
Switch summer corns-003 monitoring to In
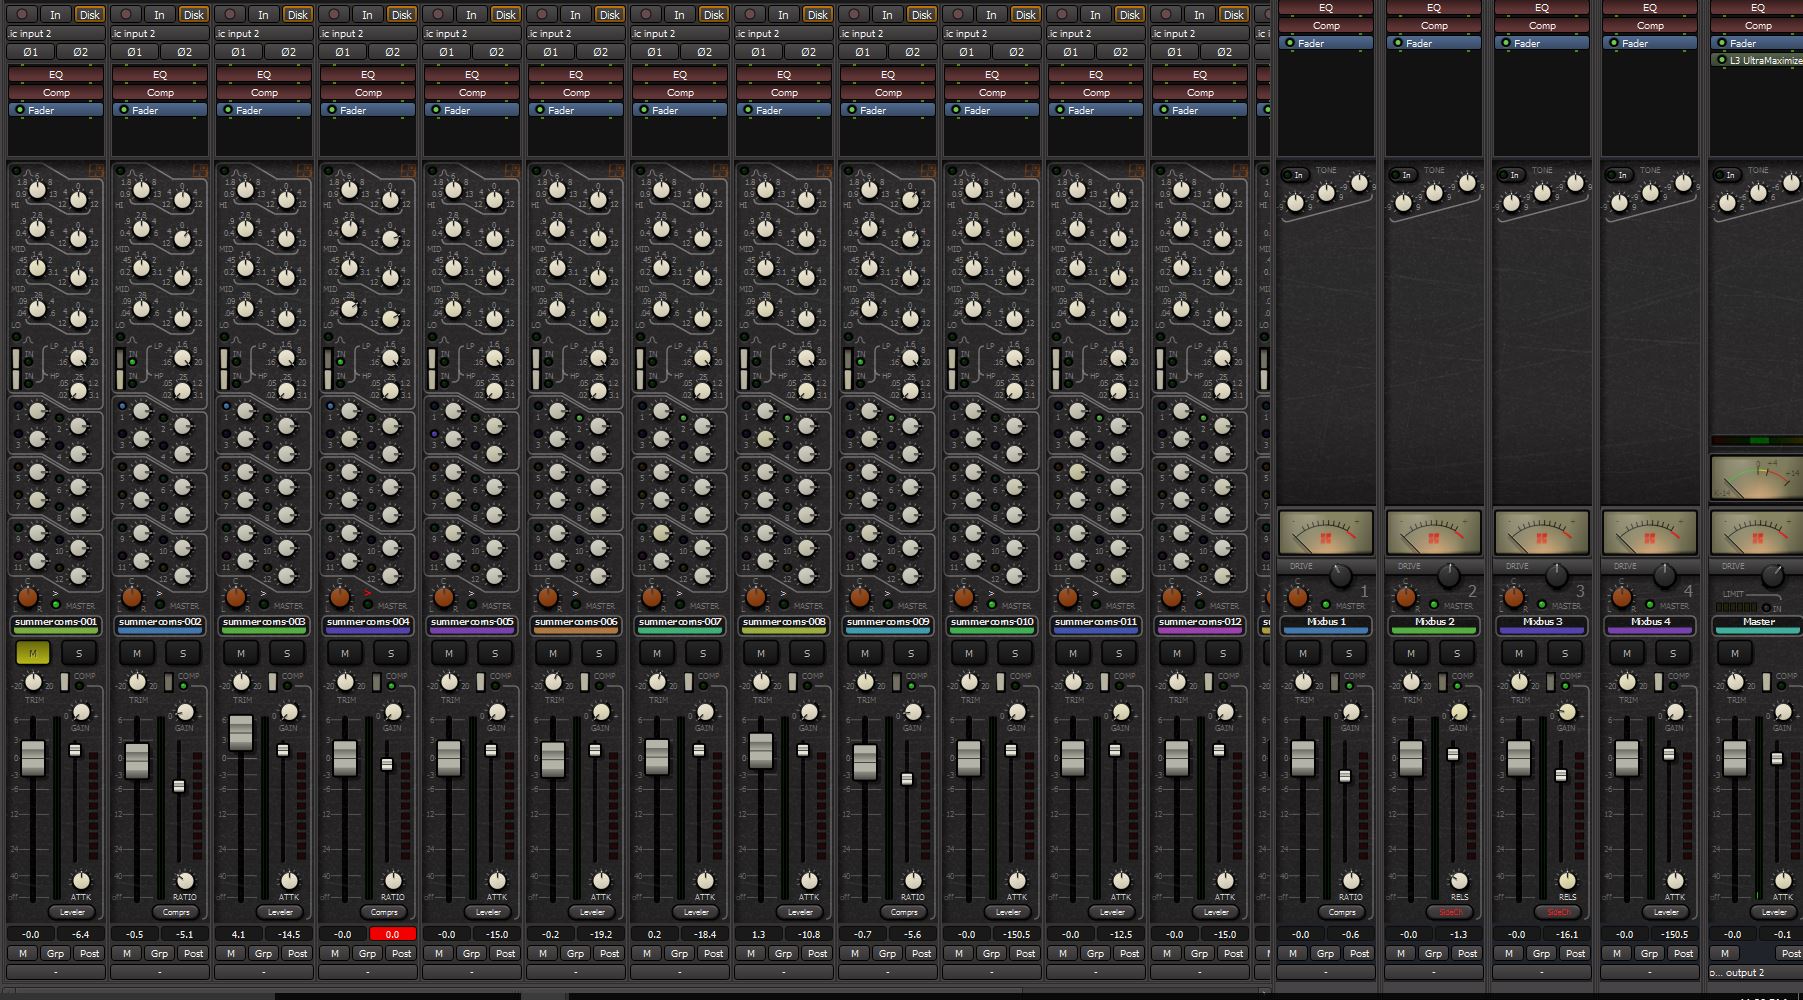[x=263, y=15]
